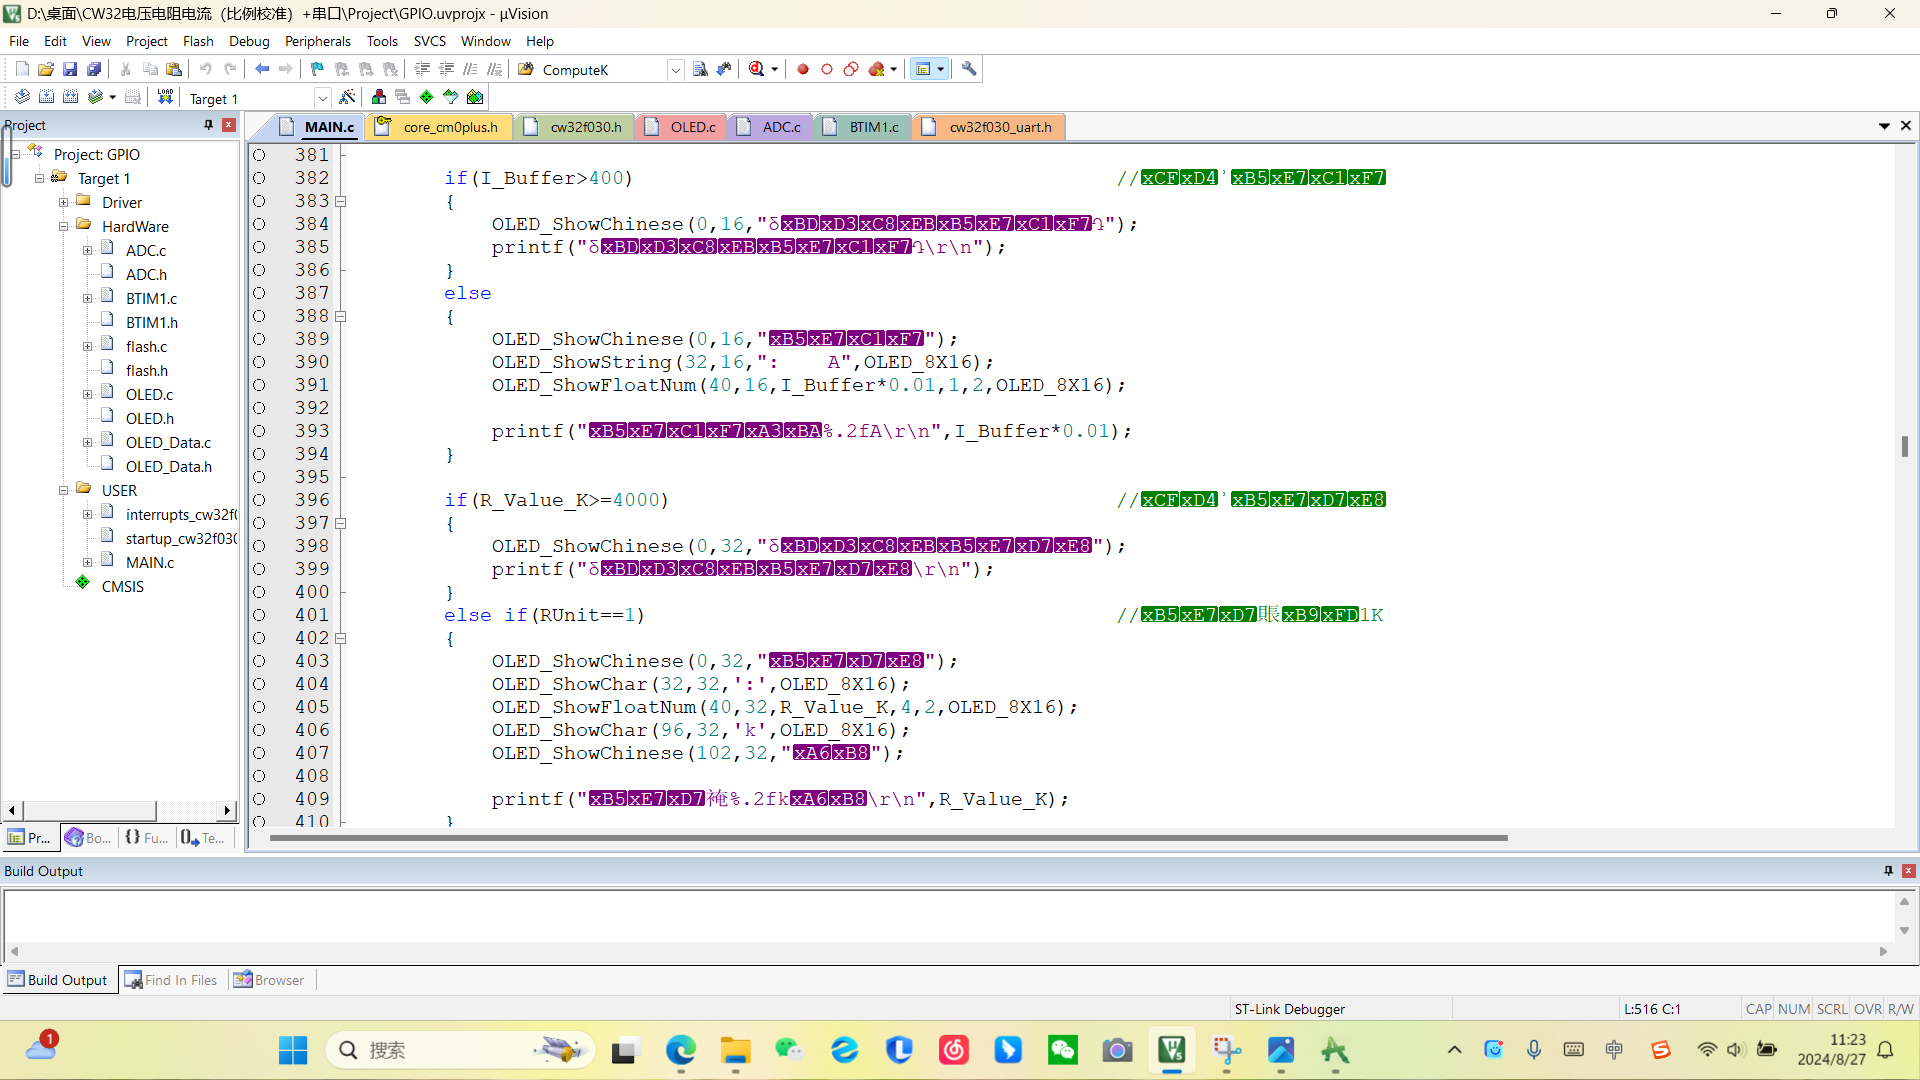
Task: Open Manage Run-Time Environment green diamond
Action: point(427,97)
